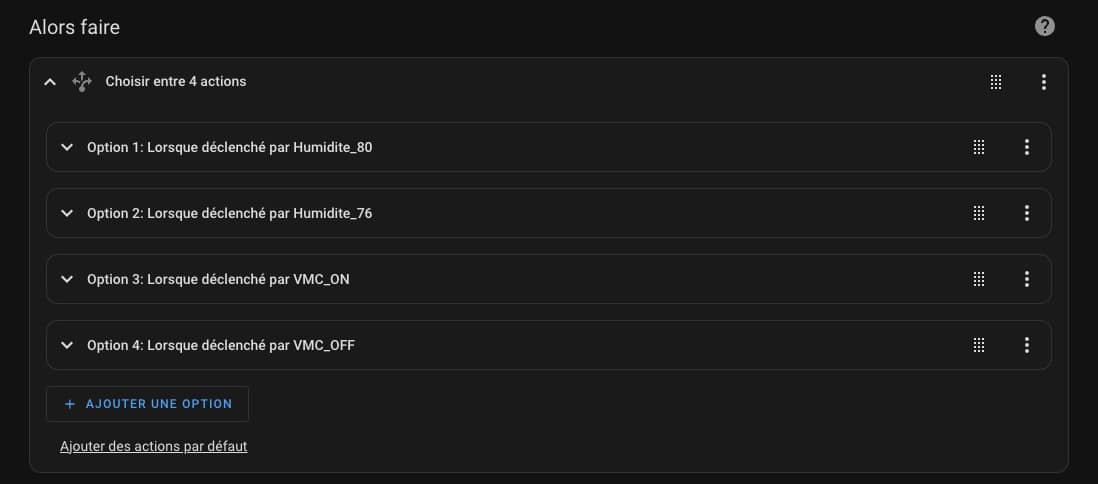Open the overflow menu for Option 3
1098x484 pixels.
[x=1027, y=279]
